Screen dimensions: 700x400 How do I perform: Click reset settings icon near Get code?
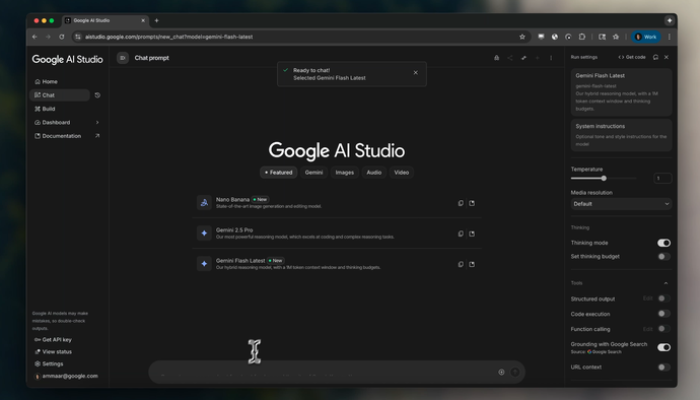[x=655, y=57]
